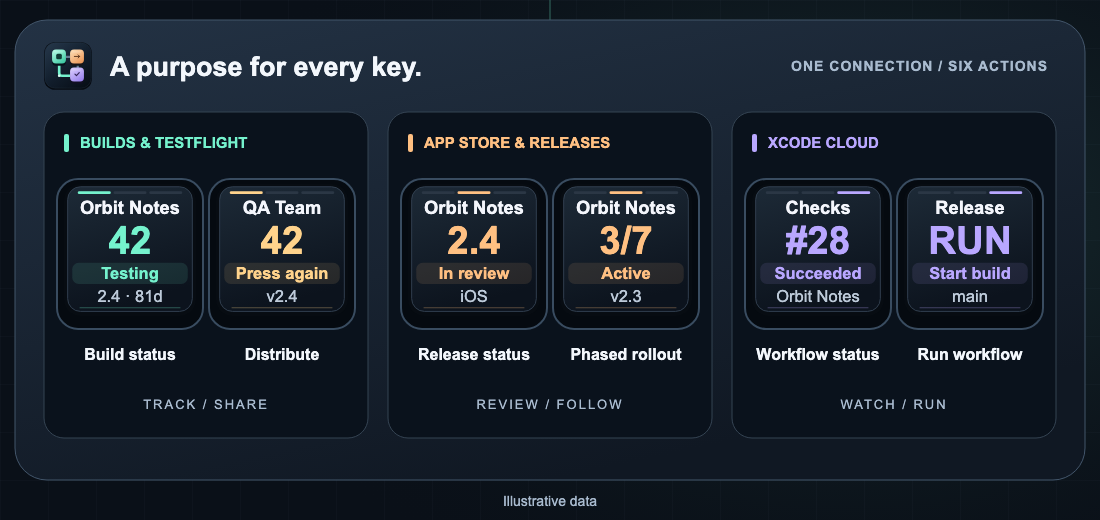Click the QA Team title
This screenshot has height=520, width=1100.
282,208
